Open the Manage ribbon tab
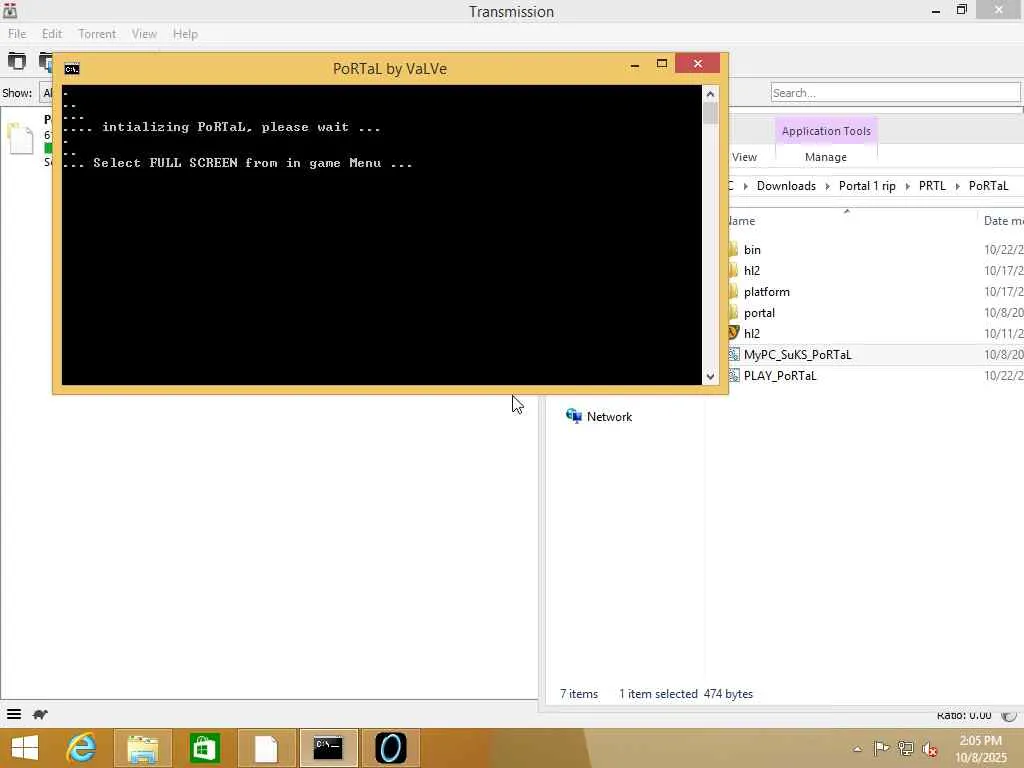The width and height of the screenshot is (1024, 768). [825, 157]
